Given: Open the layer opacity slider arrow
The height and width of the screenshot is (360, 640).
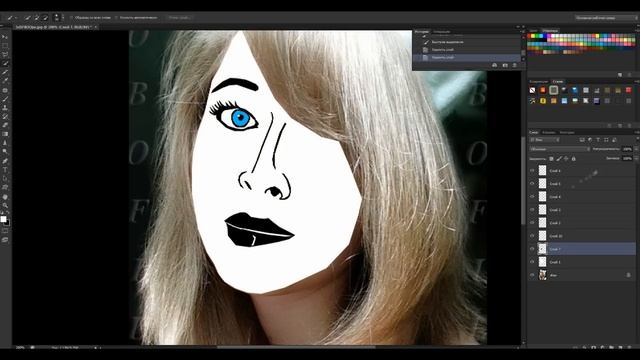Looking at the screenshot, I should 636,149.
